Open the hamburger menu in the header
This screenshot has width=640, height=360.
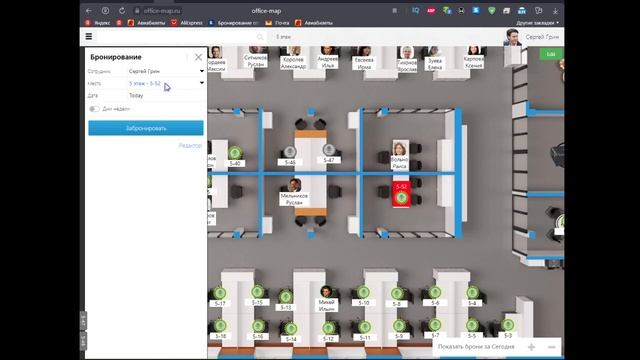tap(89, 37)
